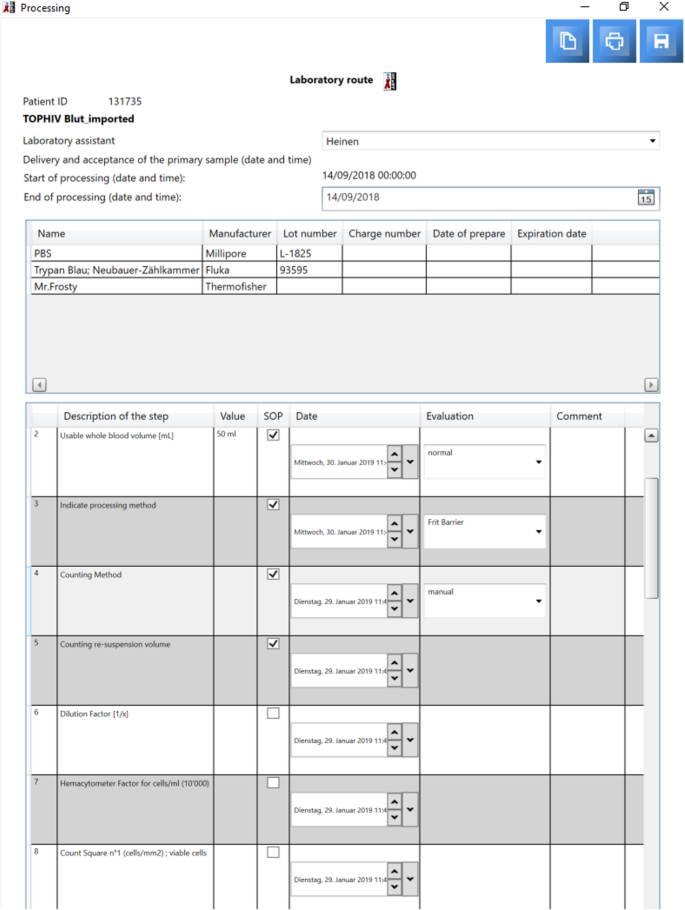
Task: Decrement date for Dilution Factor step
Action: 395,749
